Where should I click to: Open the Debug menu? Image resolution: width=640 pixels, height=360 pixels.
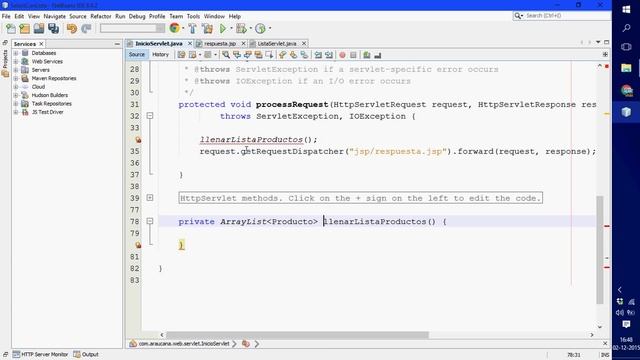(137, 16)
